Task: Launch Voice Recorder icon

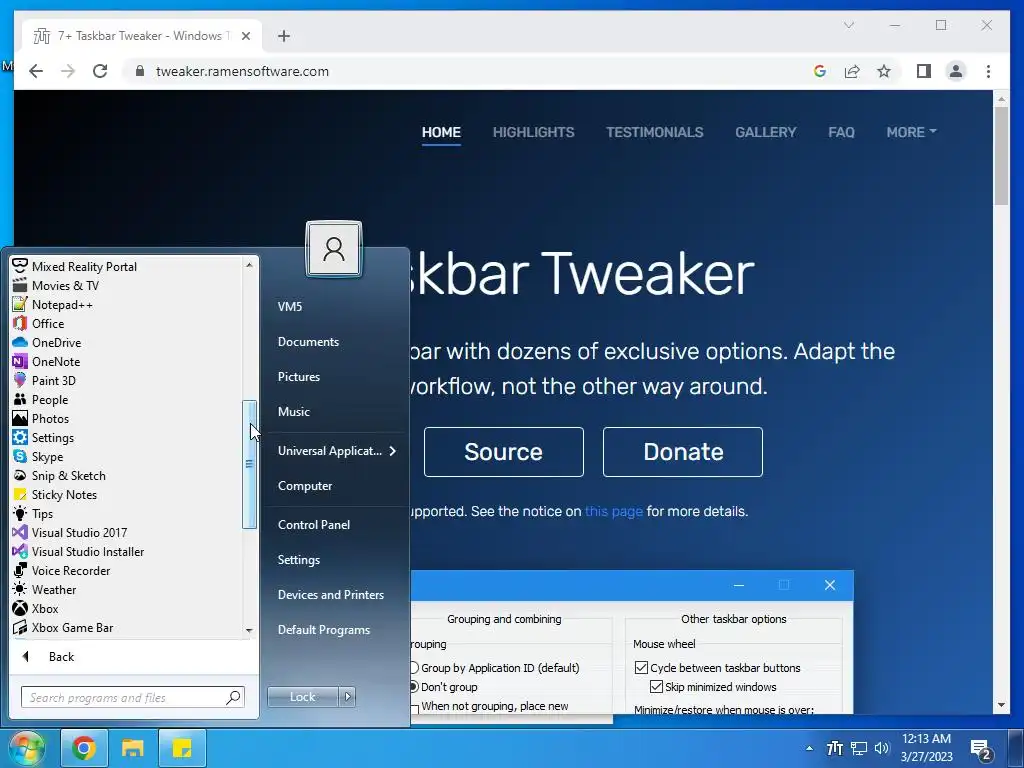Action: (x=20, y=570)
